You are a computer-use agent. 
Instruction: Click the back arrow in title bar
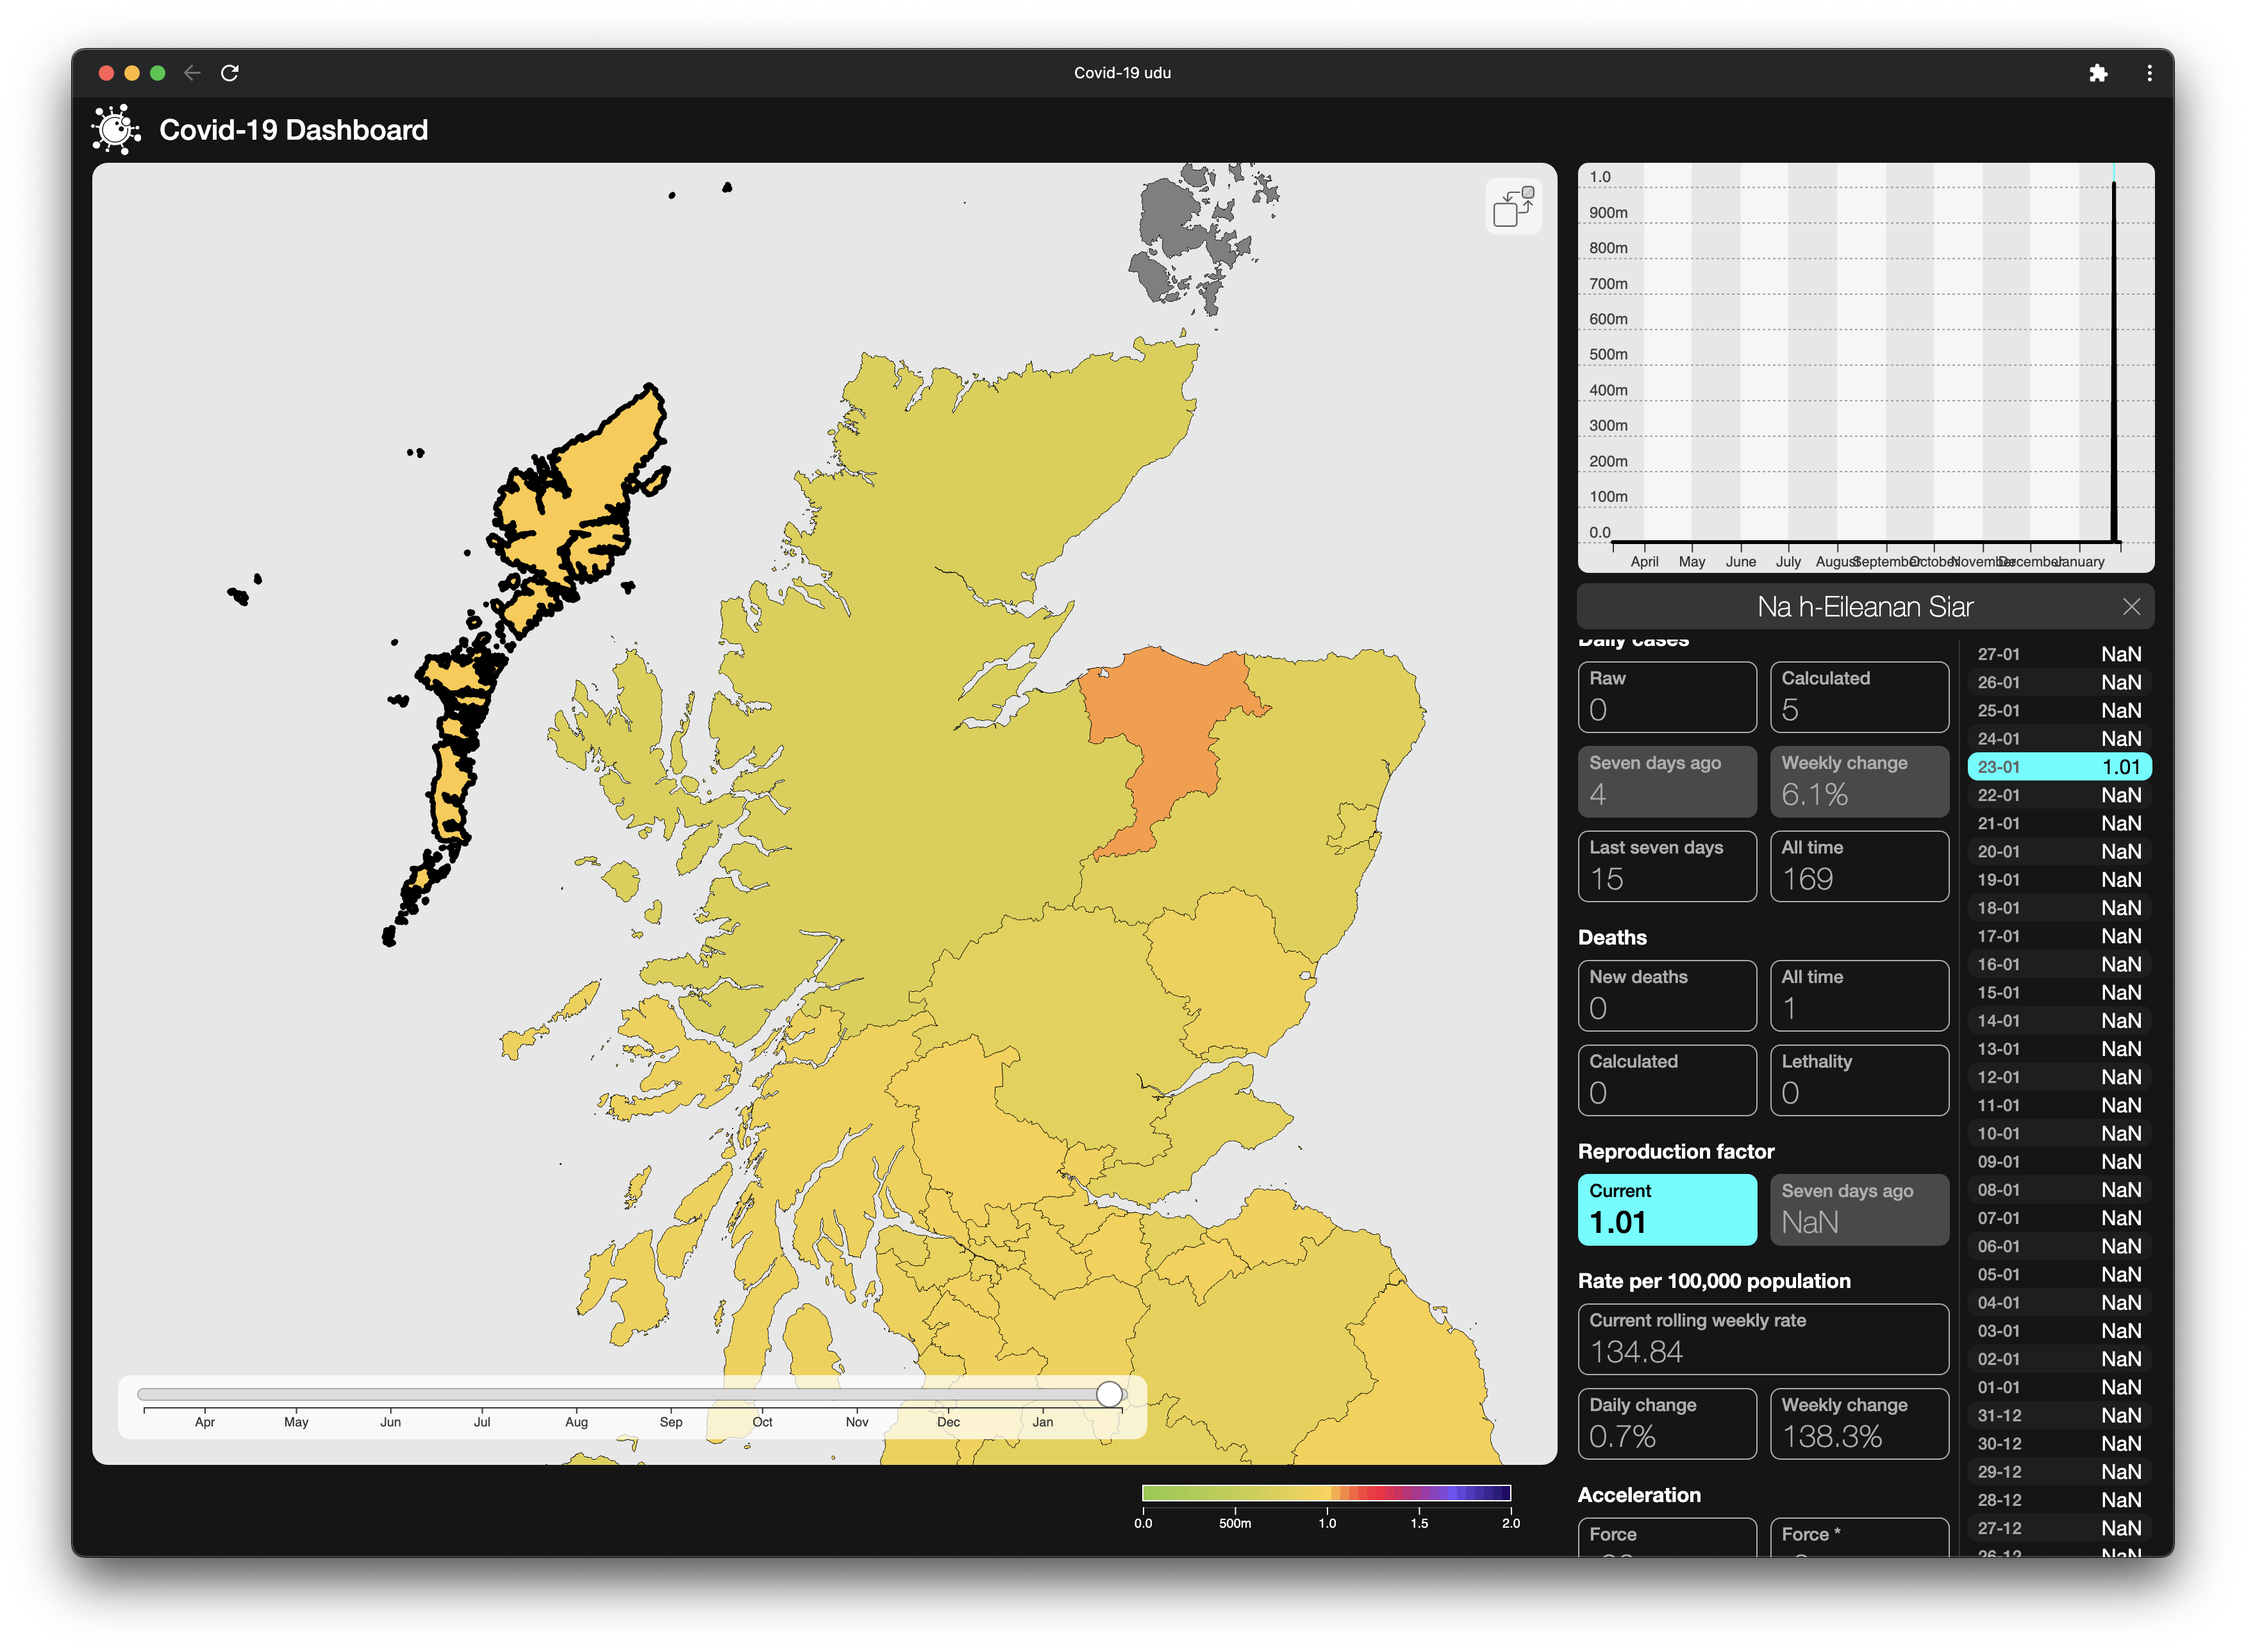point(192,73)
